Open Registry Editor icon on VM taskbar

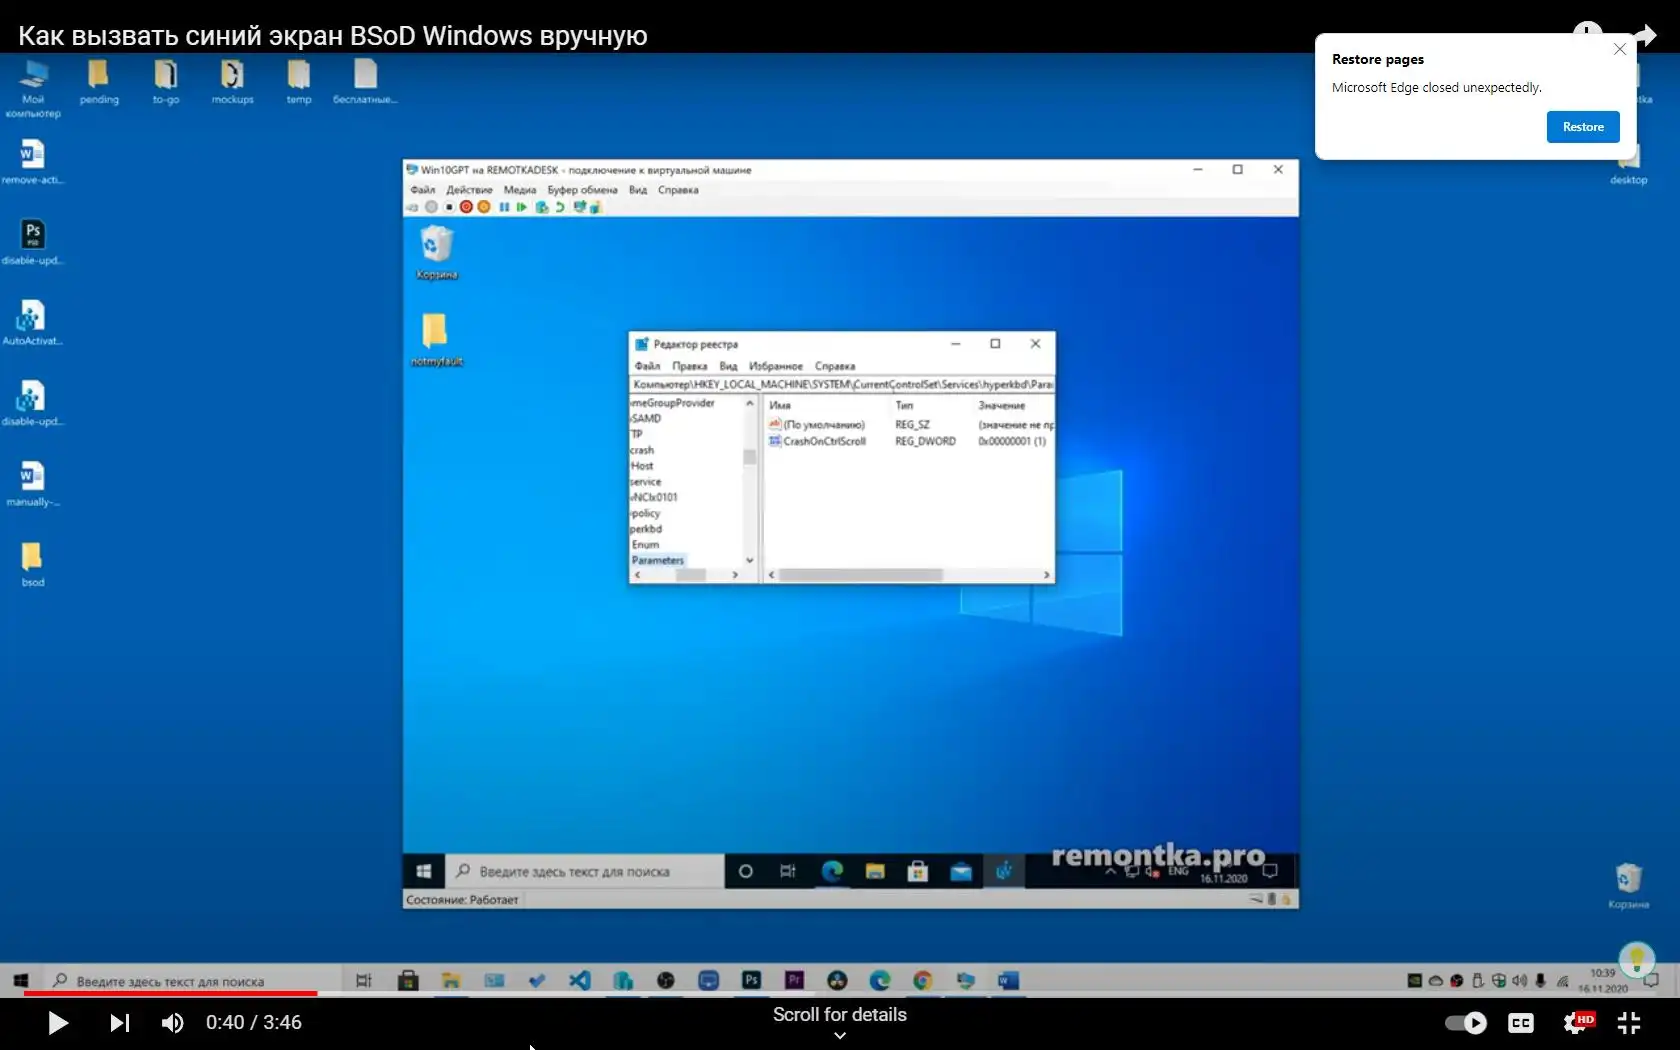(x=1004, y=871)
